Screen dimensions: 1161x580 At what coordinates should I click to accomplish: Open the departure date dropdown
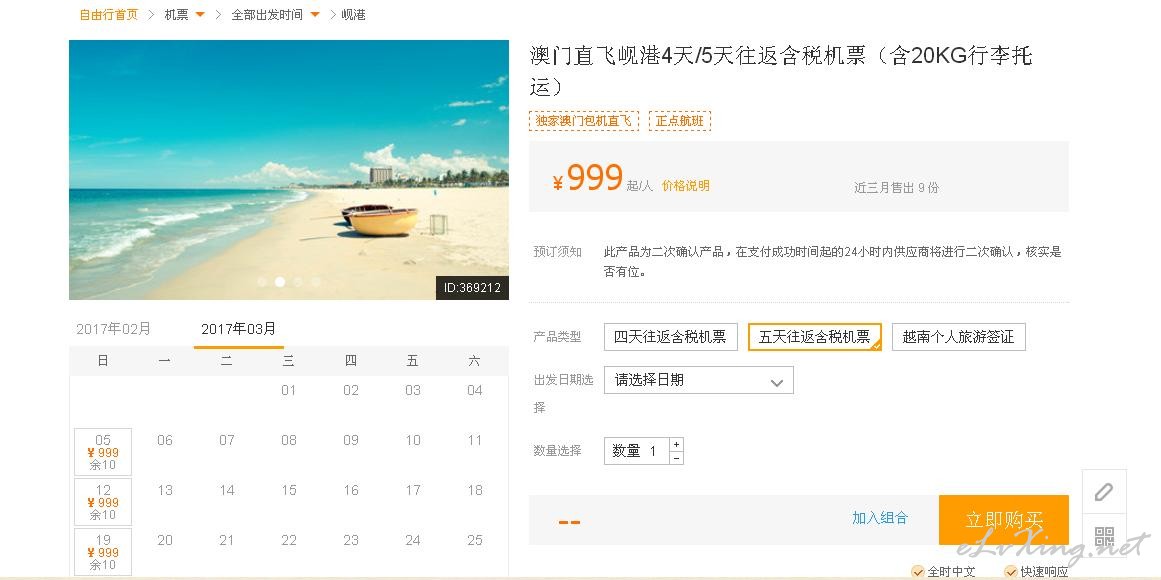coord(698,380)
